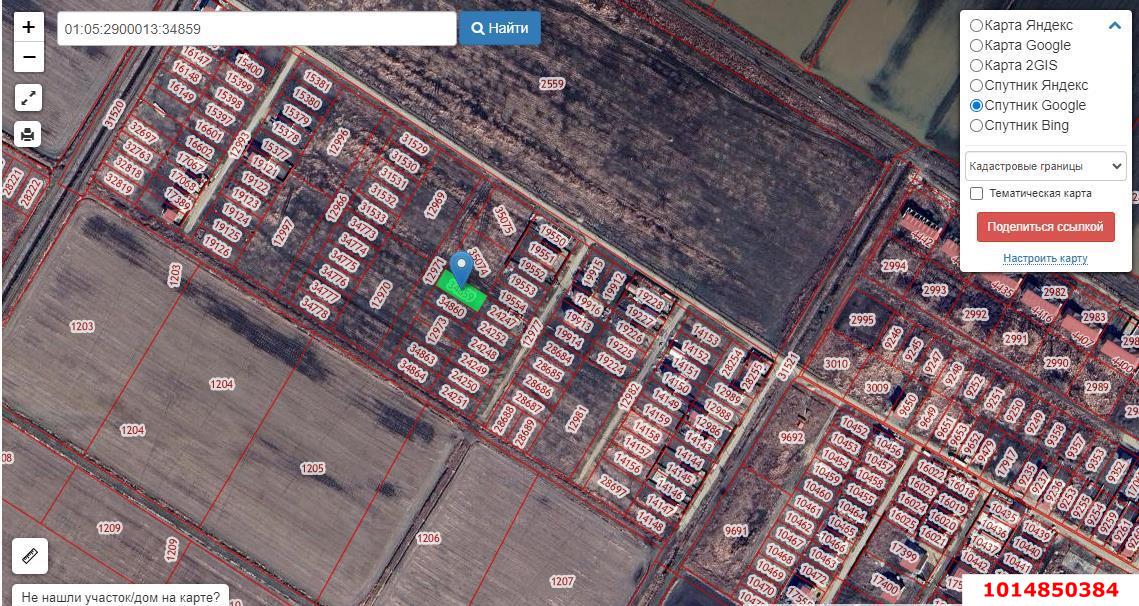Click the cadastral number search field

coord(256,29)
